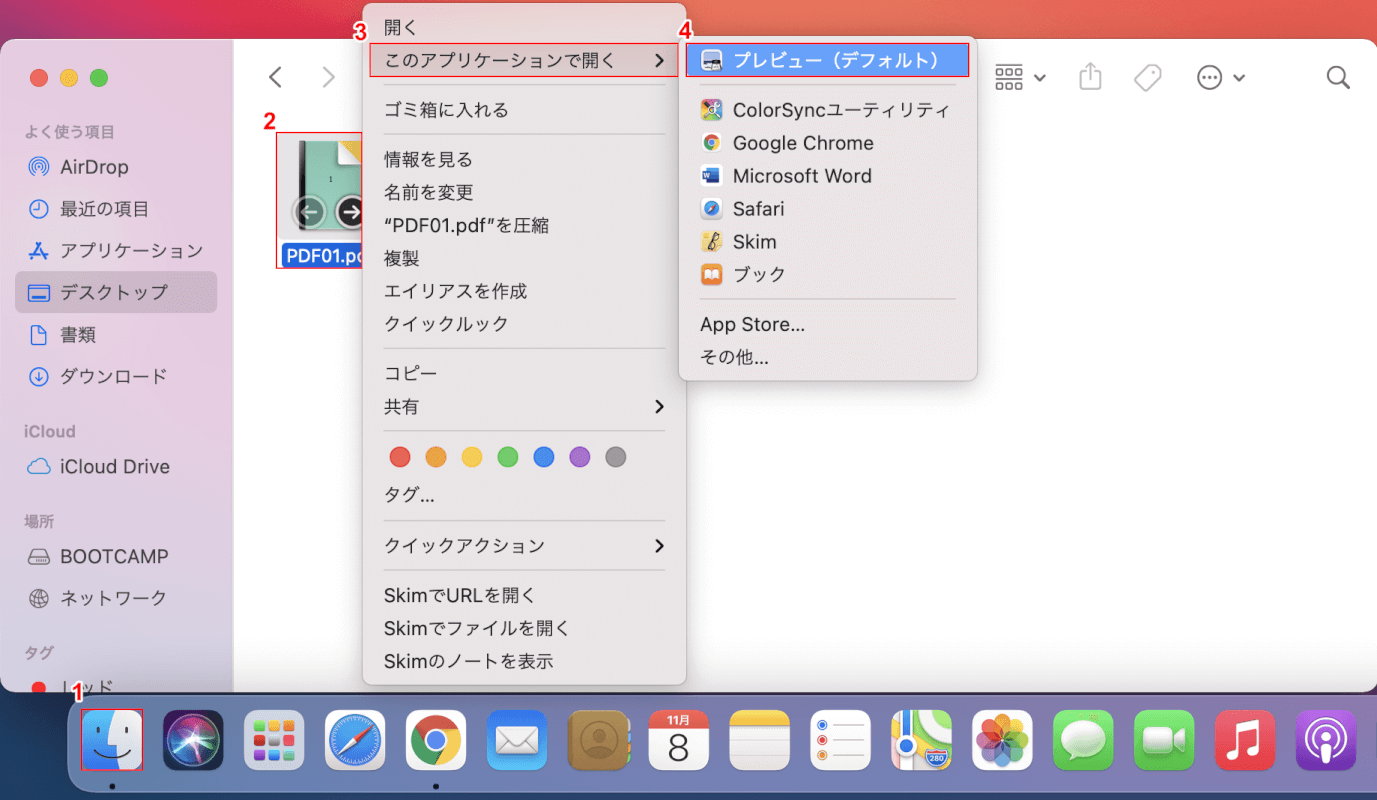Apply the gray tag color

pyautogui.click(x=616, y=457)
